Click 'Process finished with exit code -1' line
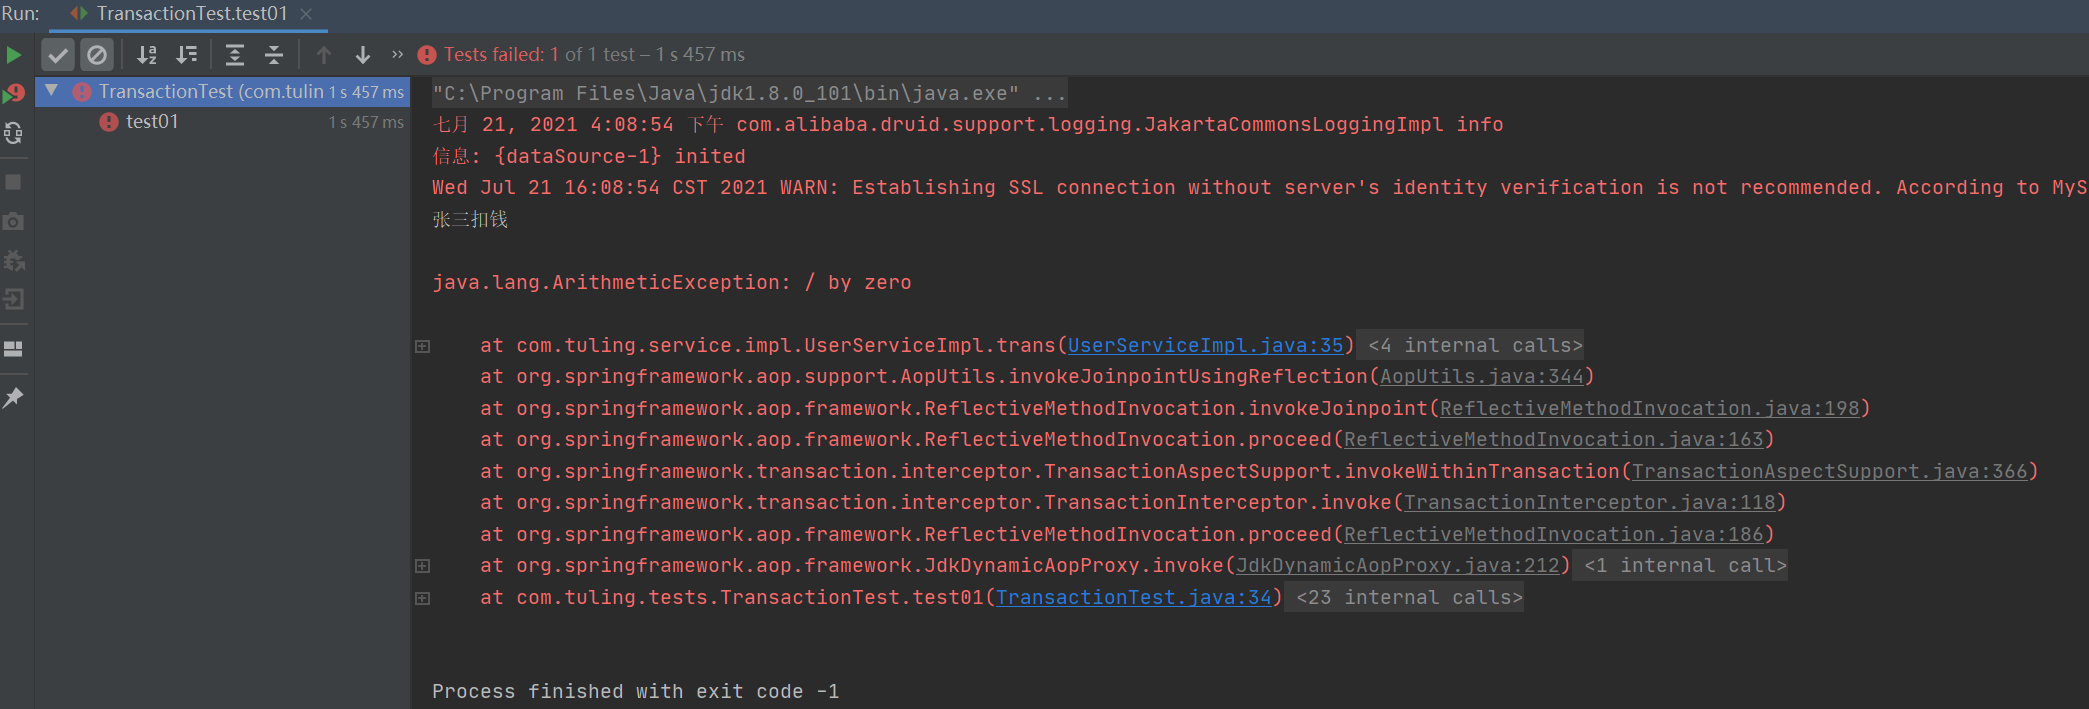The image size is (2089, 709). [636, 691]
